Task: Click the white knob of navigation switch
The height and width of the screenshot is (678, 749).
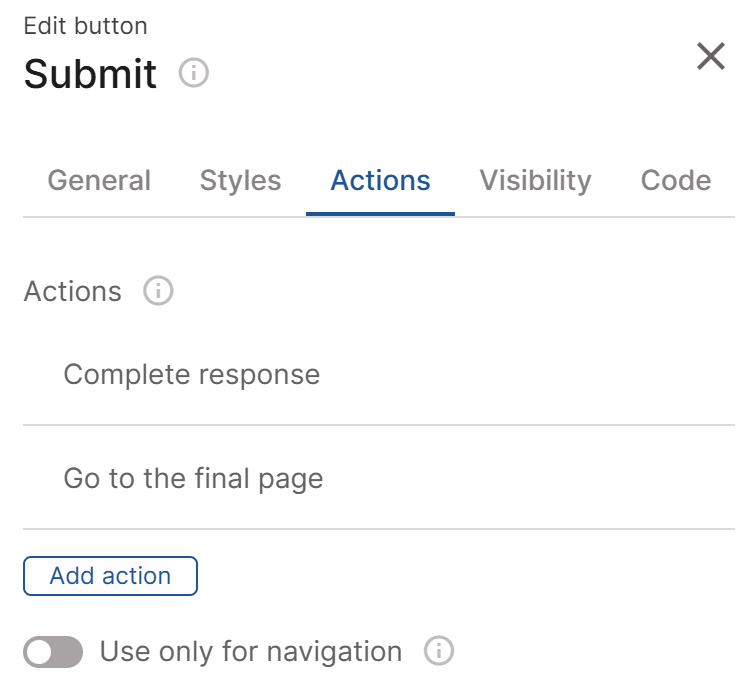Action: 39,652
